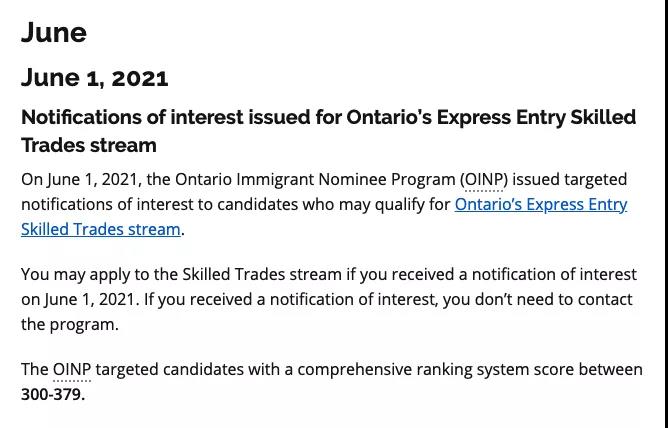The height and width of the screenshot is (428, 668).
Task: Click the "June" month heading
Action: coord(54,33)
